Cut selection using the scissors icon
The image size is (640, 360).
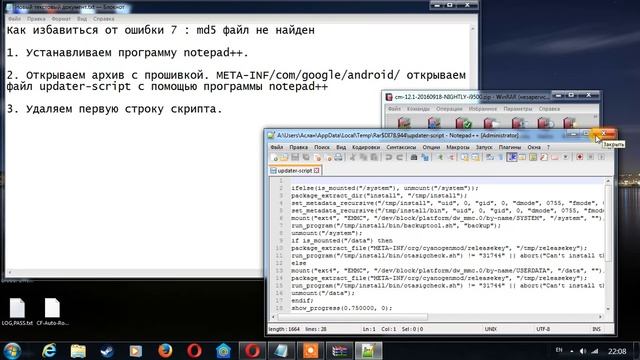pyautogui.click(x=353, y=157)
